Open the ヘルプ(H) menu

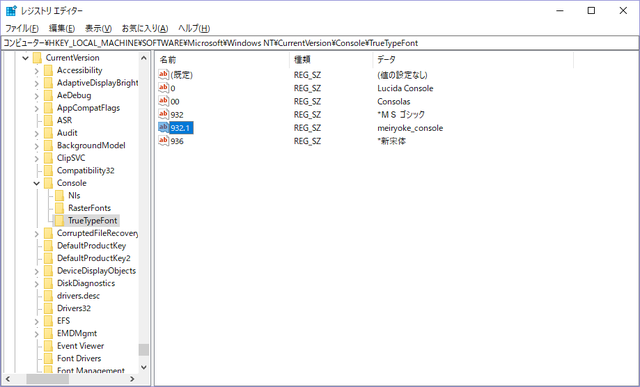click(194, 28)
